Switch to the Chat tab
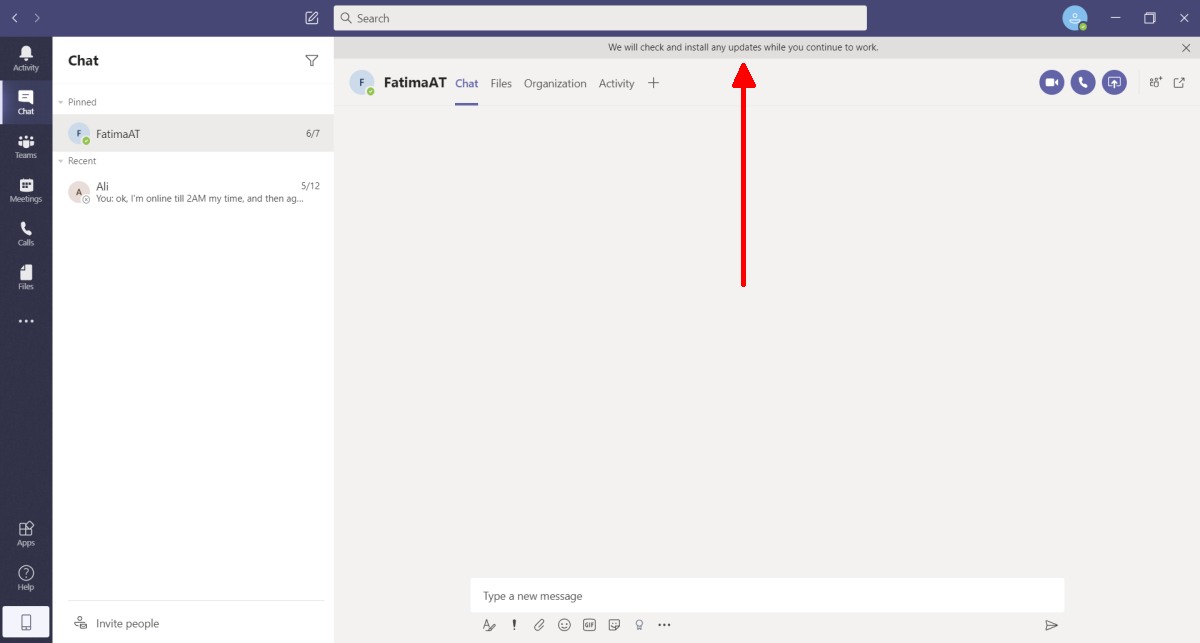 [x=467, y=84]
